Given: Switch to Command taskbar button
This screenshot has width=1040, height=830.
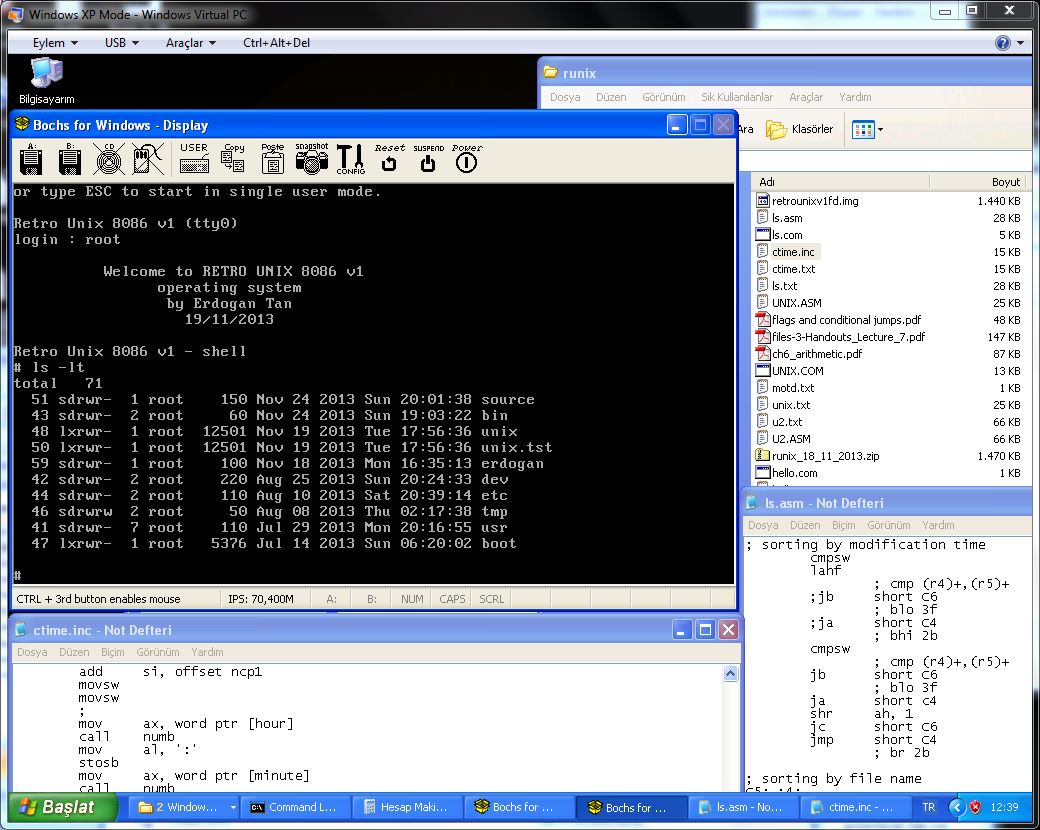Looking at the screenshot, I should click(x=294, y=807).
